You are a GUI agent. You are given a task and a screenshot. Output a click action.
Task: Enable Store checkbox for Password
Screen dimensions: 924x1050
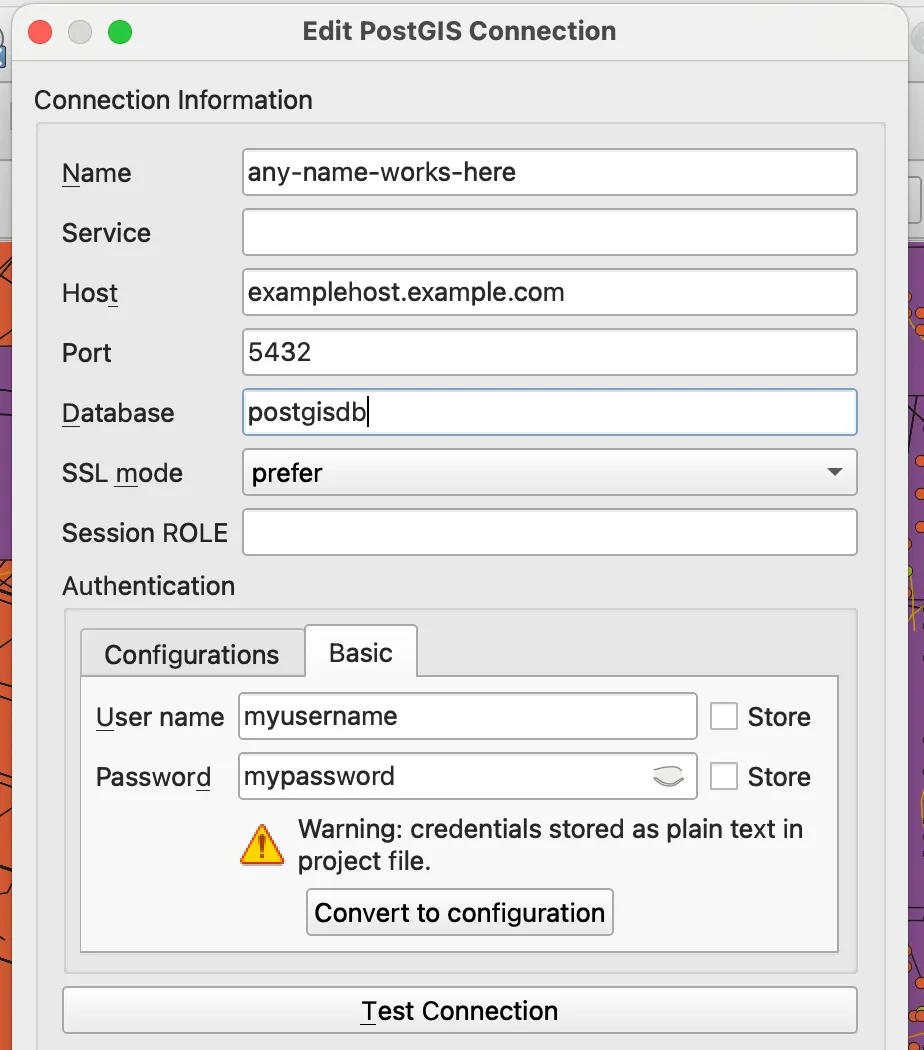[724, 777]
